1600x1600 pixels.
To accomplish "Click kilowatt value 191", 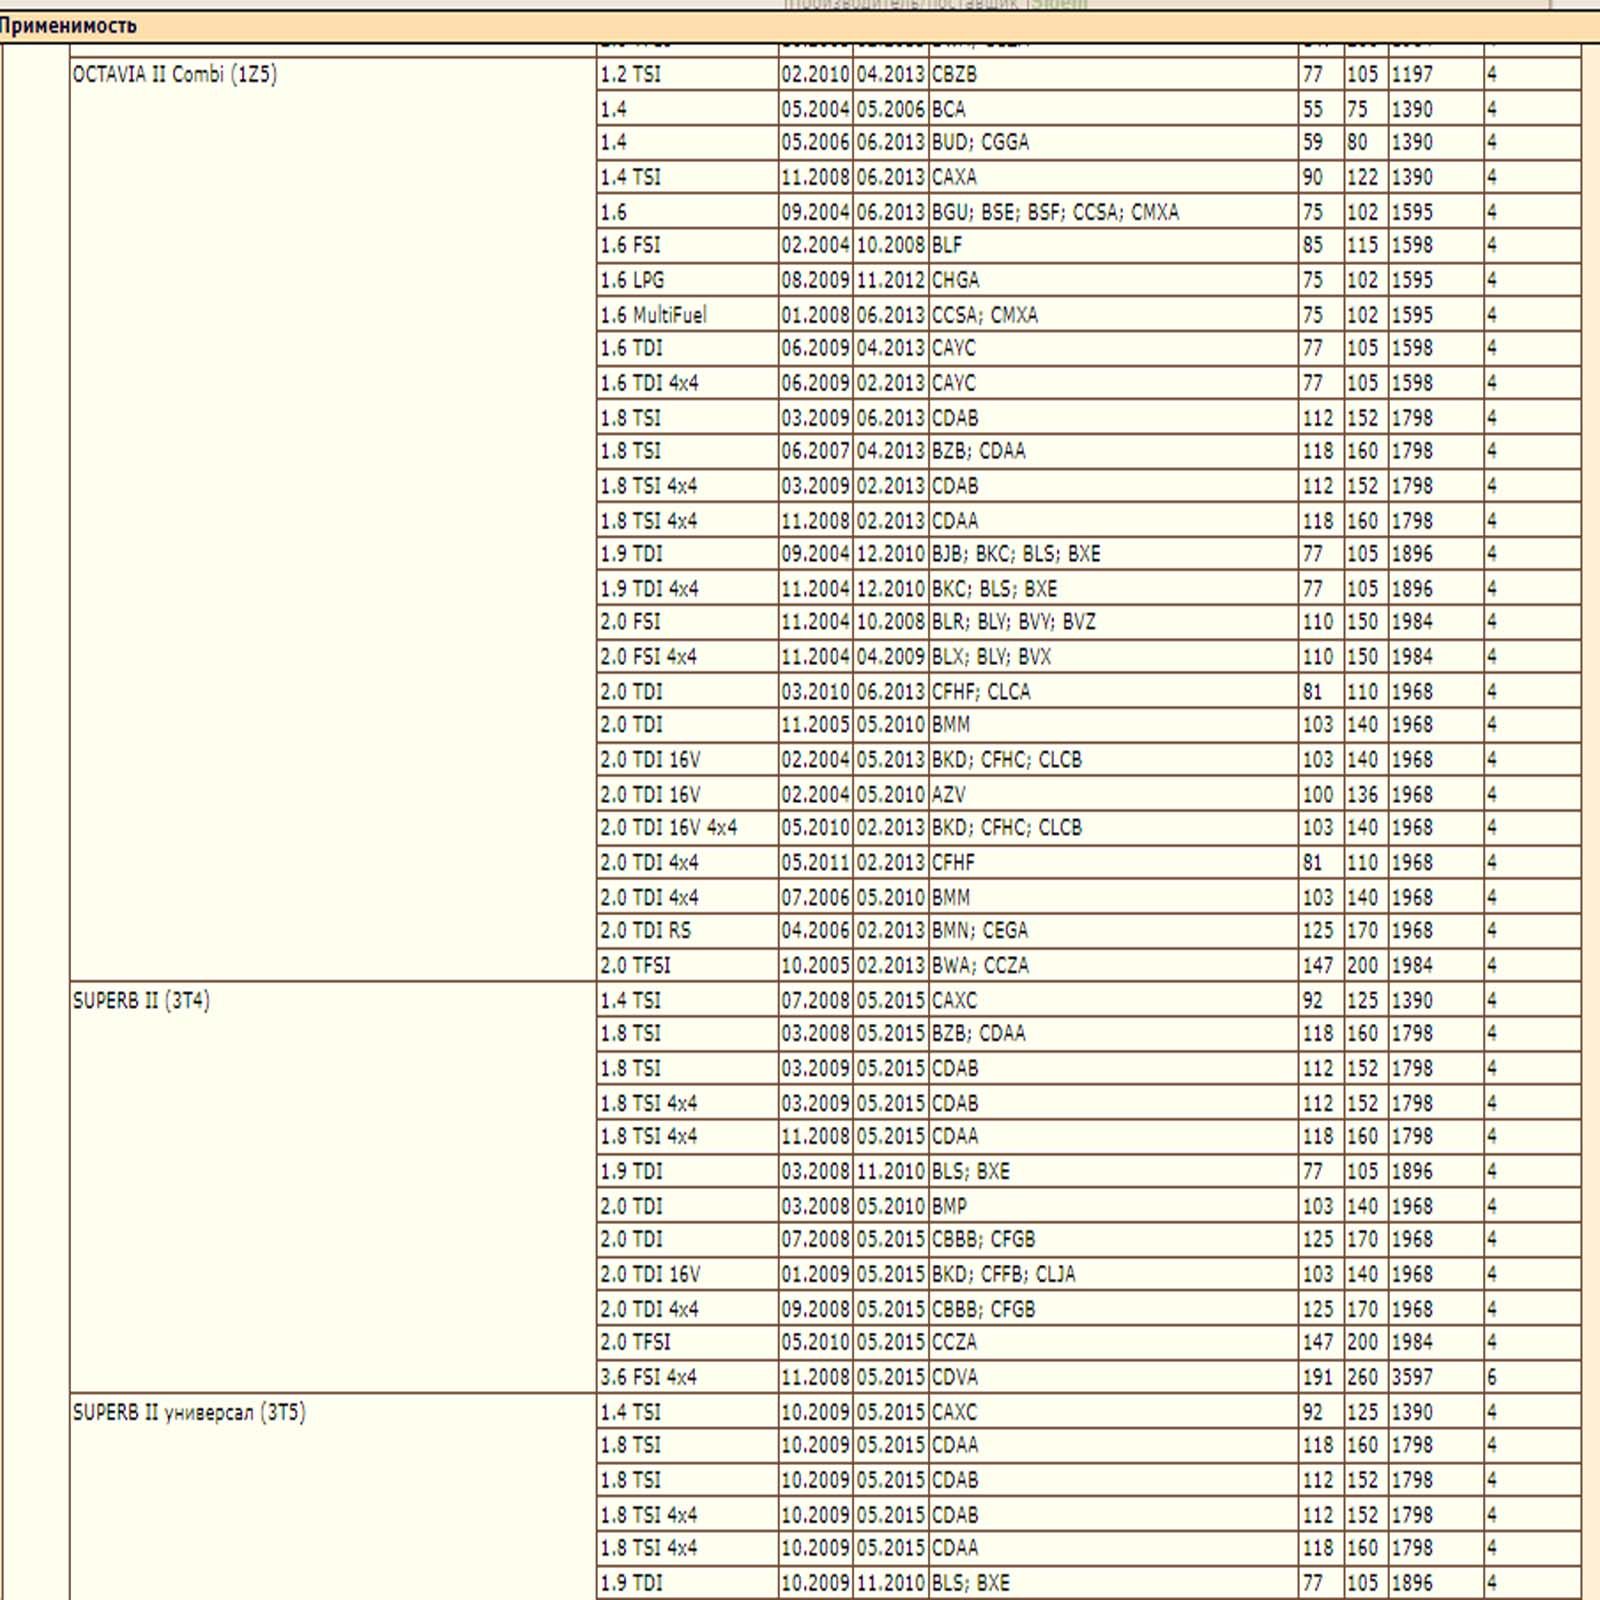I will coord(1320,1378).
